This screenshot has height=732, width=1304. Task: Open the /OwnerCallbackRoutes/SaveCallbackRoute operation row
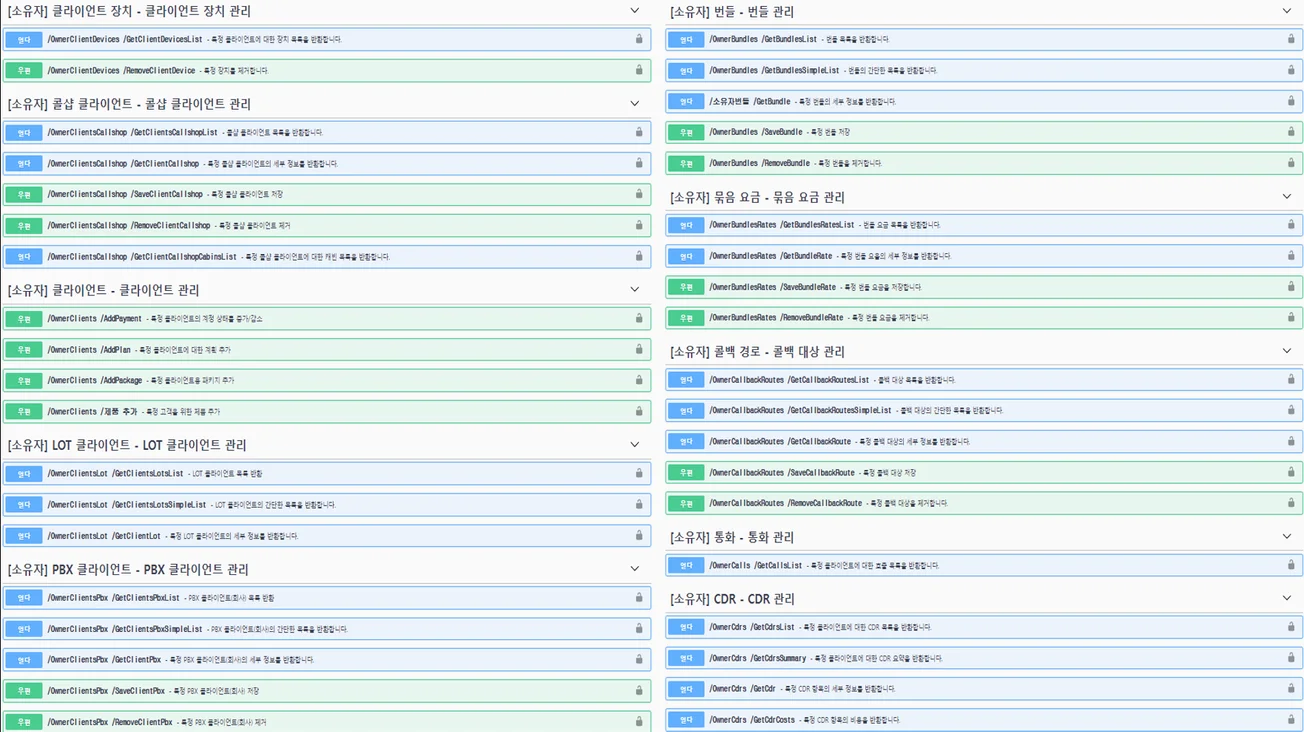point(984,472)
